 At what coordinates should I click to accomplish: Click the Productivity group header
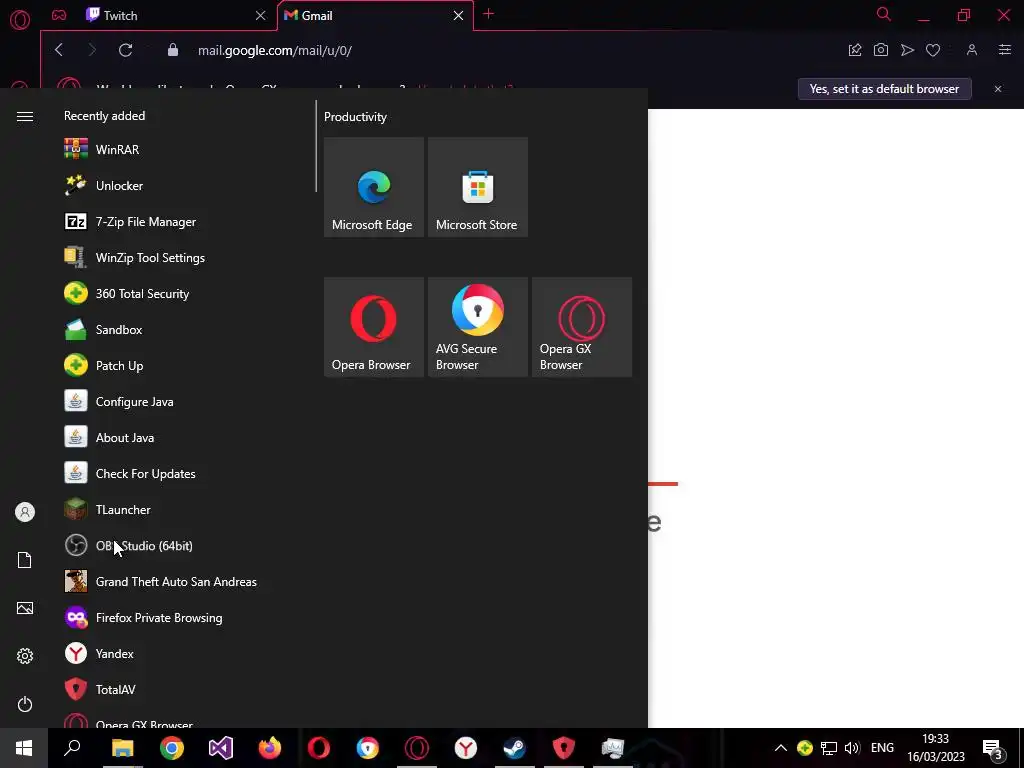point(355,117)
